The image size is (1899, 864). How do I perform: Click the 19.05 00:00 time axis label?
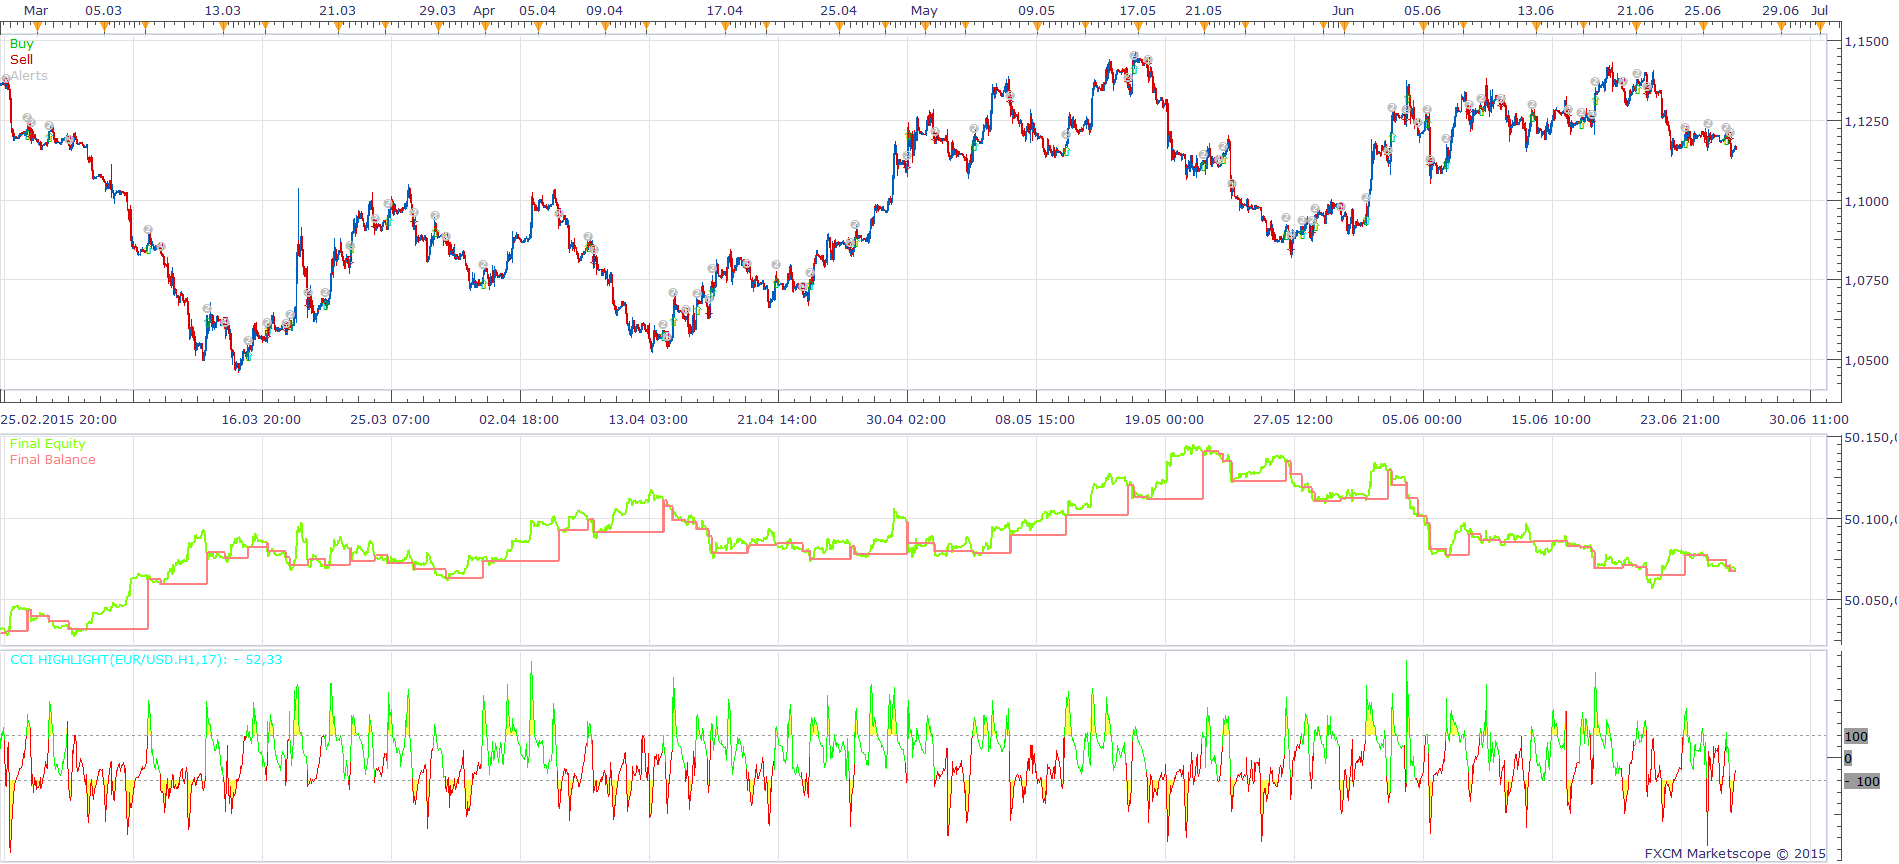pyautogui.click(x=1164, y=420)
